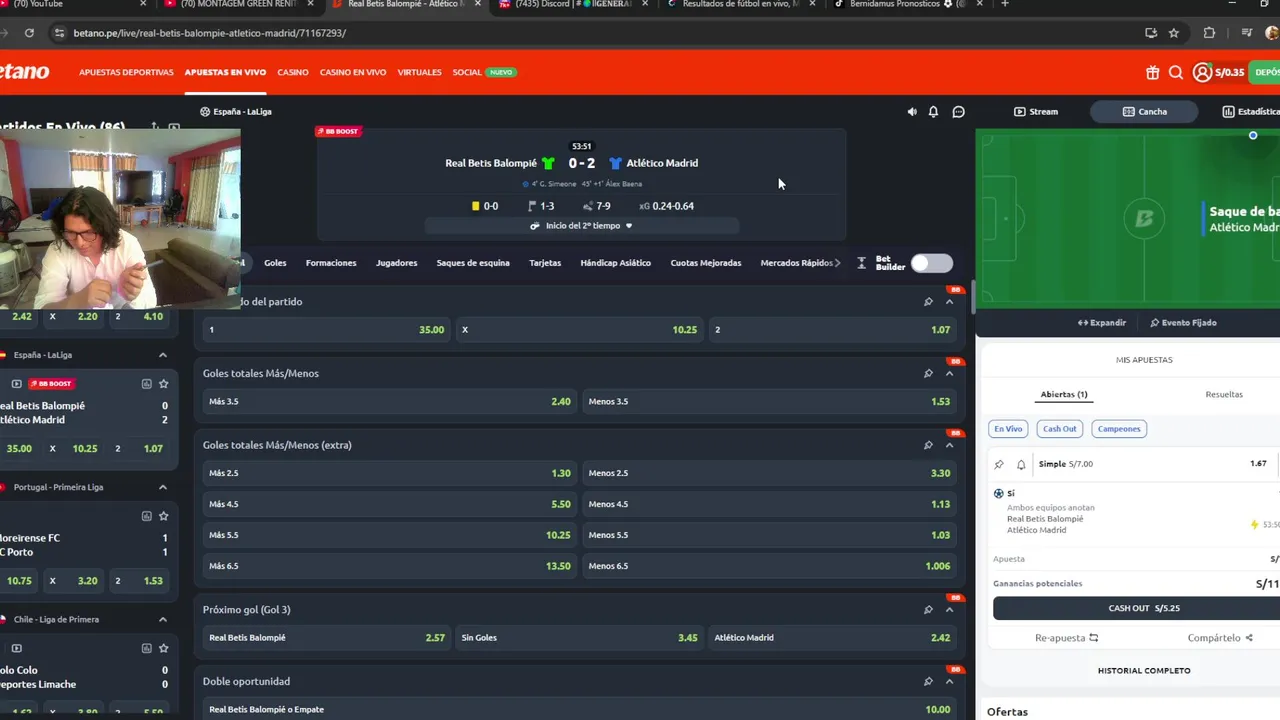1280x720 pixels.
Task: Open Apuestas Deportivas in top menu
Action: click(x=126, y=72)
